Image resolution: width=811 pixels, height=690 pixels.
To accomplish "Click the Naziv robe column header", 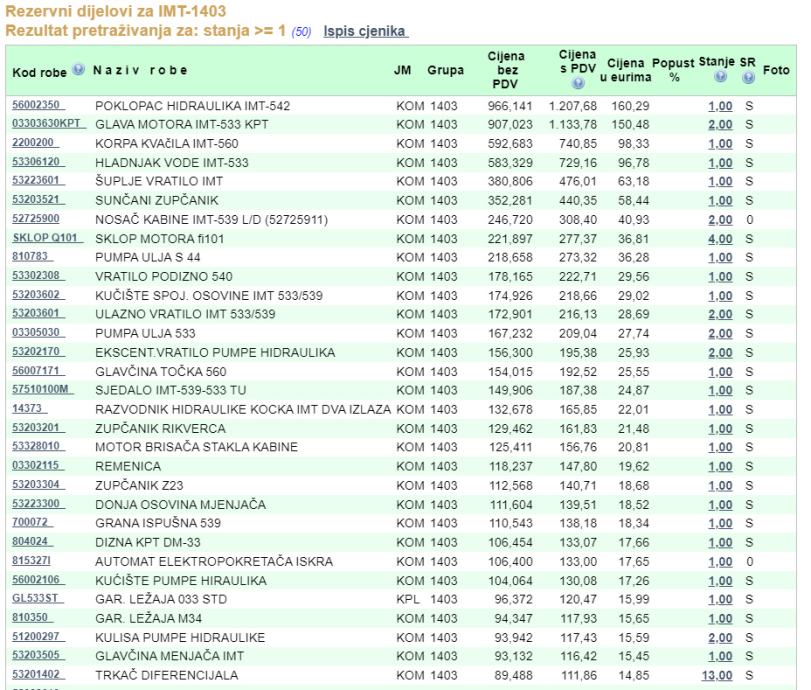I will tap(140, 70).
